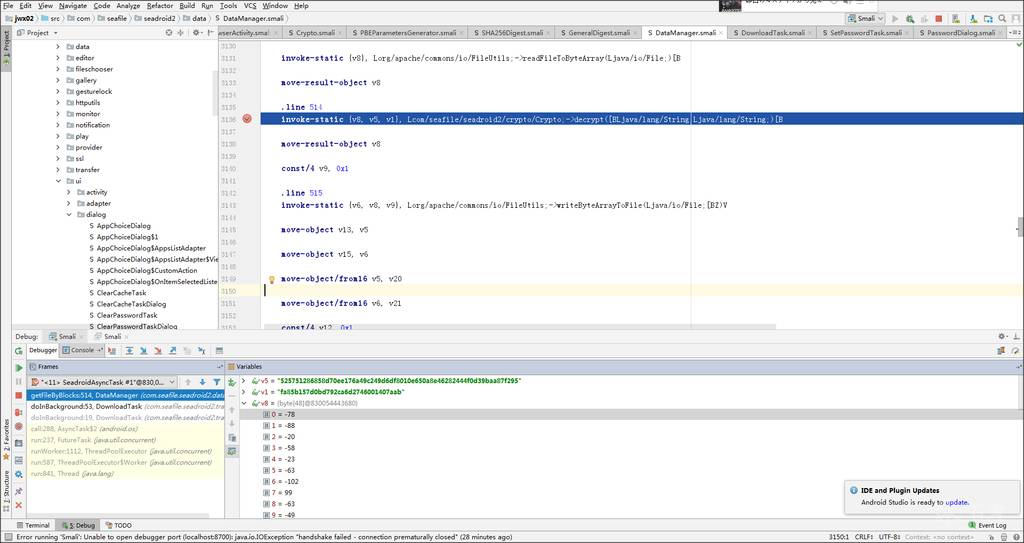Screen dimensions: 1024x543
Task: Switch to PasswordDialog.smali tab
Action: click(x=963, y=33)
